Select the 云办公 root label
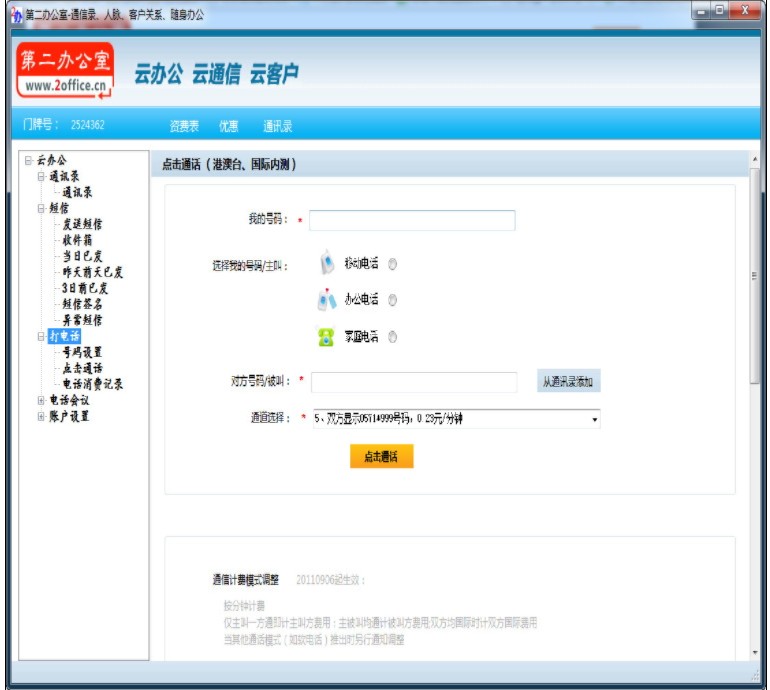 pyautogui.click(x=52, y=160)
